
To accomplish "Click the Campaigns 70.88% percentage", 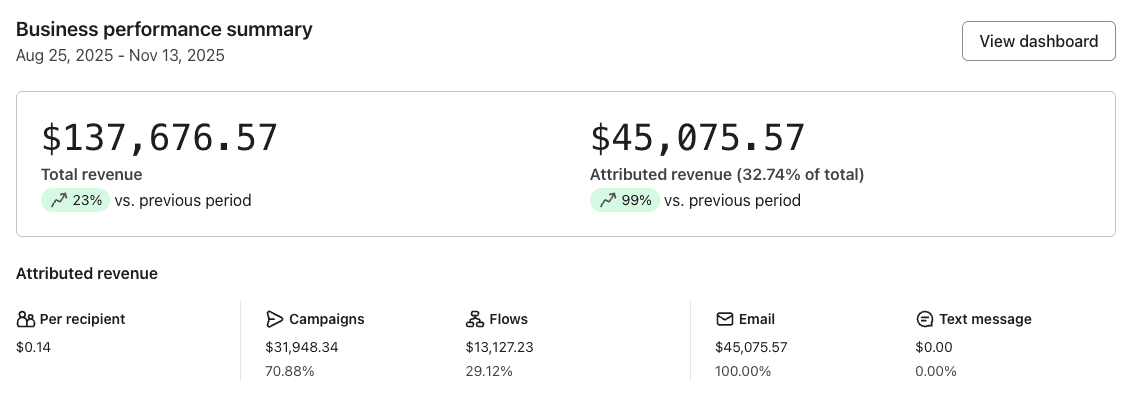I will pos(290,372).
